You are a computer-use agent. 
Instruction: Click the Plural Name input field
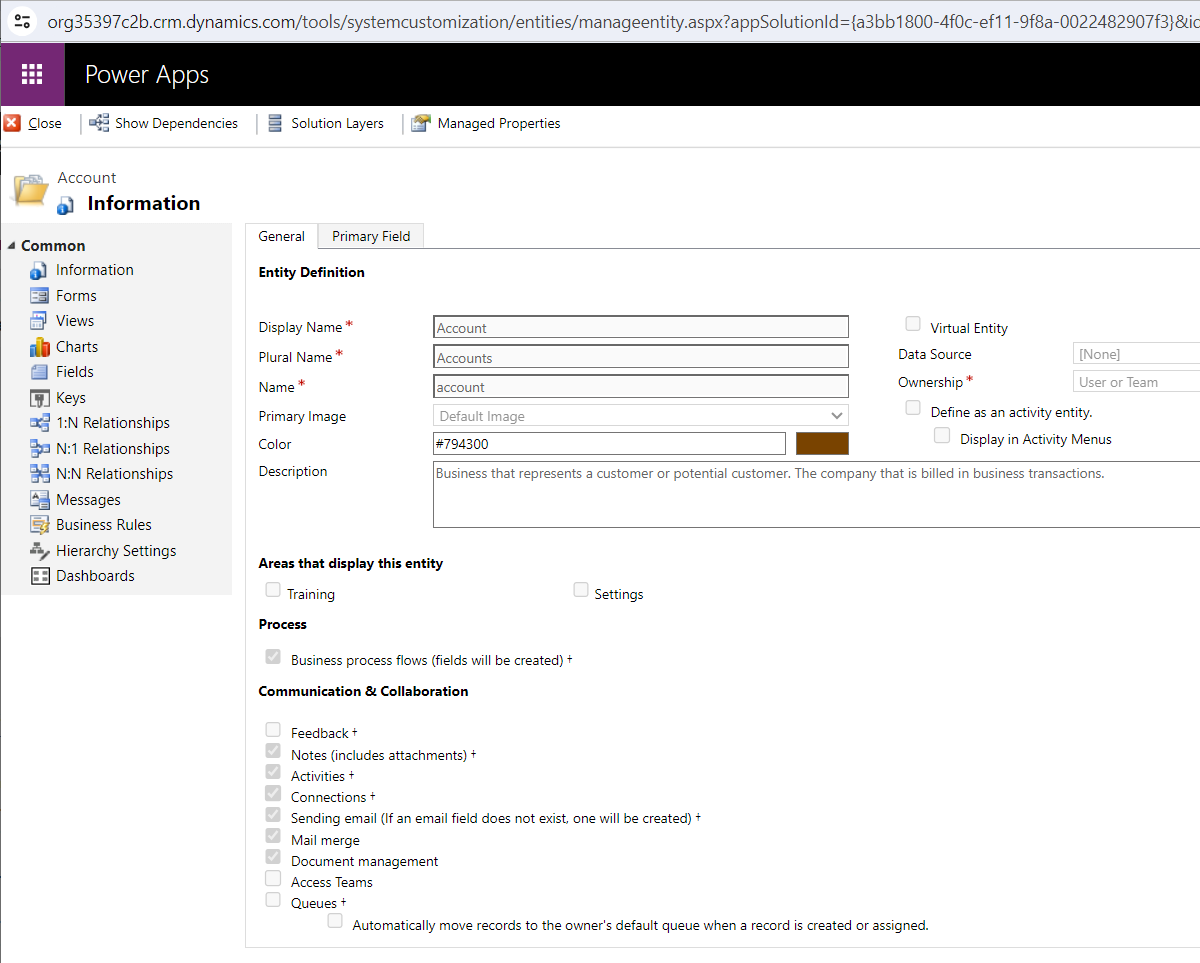641,358
